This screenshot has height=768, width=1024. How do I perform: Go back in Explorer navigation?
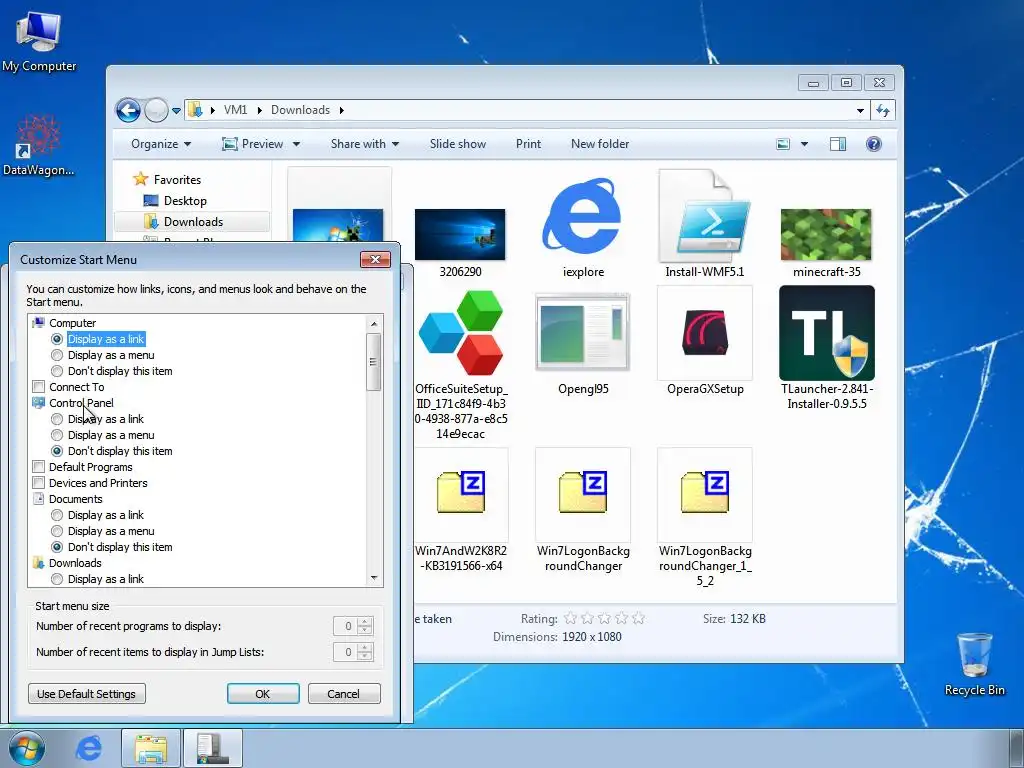[129, 110]
